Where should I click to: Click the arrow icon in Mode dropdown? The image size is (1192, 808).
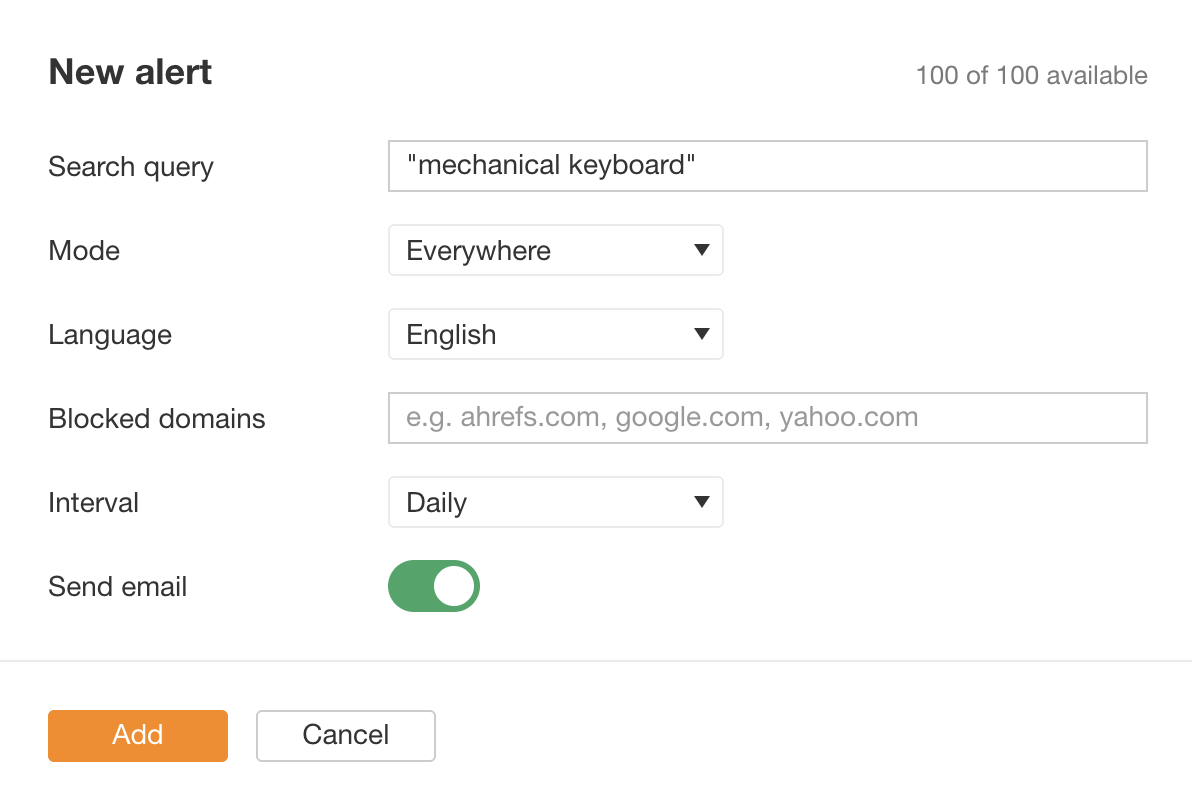[702, 250]
